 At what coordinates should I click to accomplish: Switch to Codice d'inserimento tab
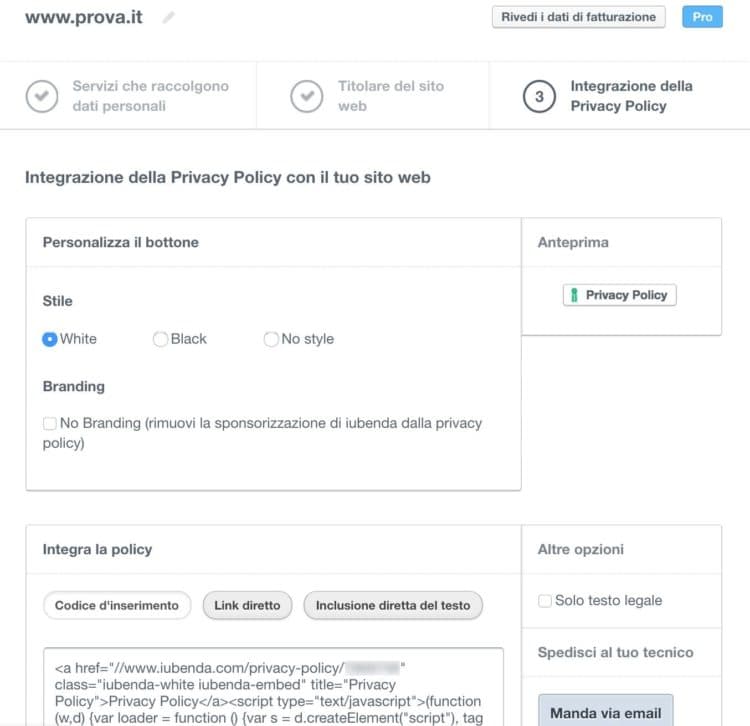point(117,605)
